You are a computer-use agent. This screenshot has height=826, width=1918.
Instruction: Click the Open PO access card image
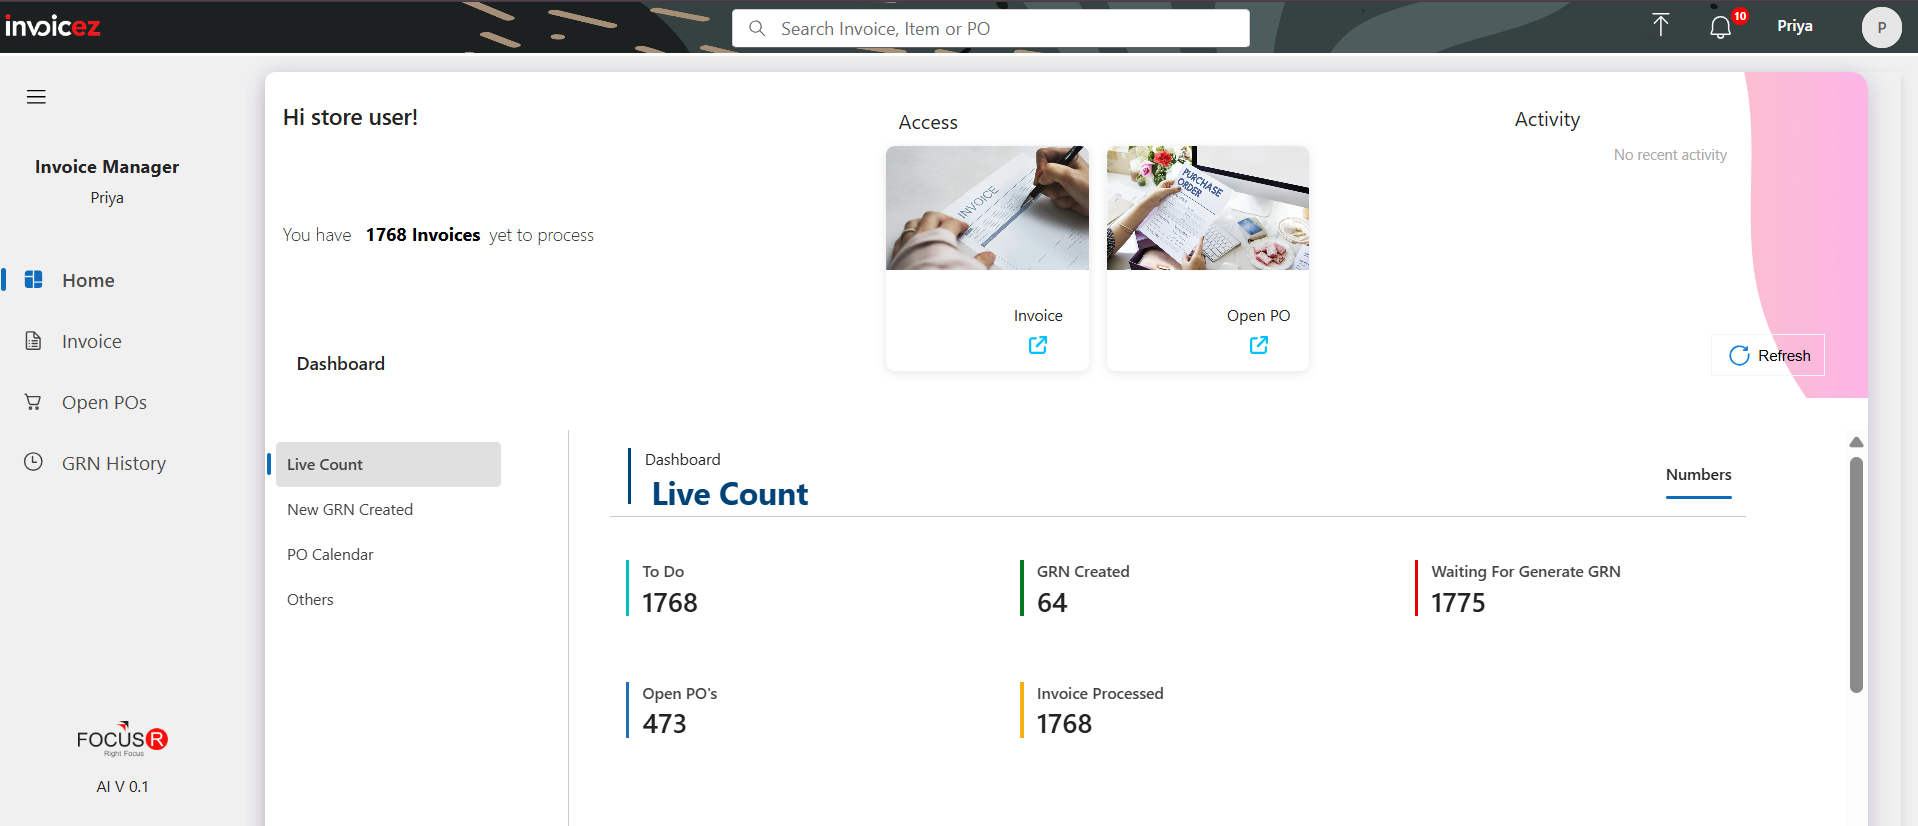1208,208
